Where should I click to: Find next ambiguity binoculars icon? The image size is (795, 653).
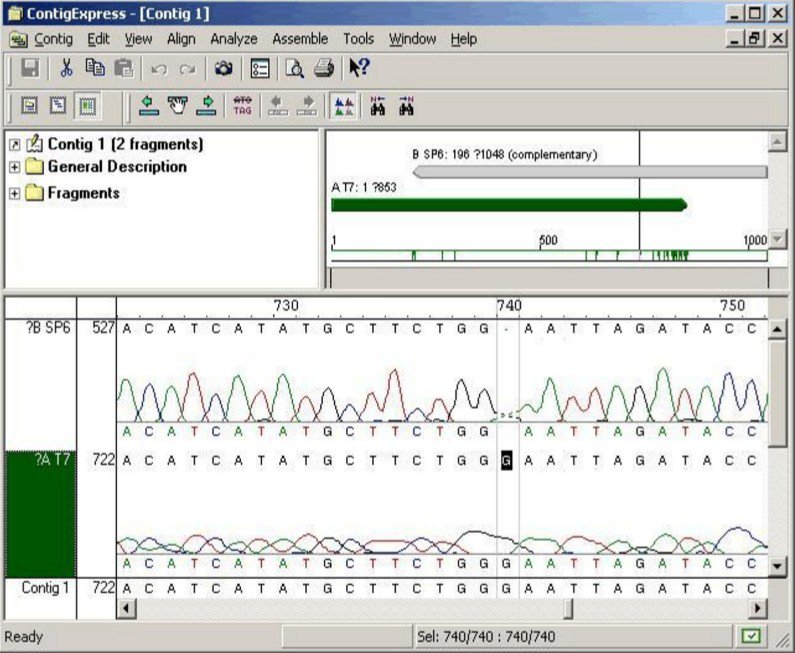tap(406, 106)
